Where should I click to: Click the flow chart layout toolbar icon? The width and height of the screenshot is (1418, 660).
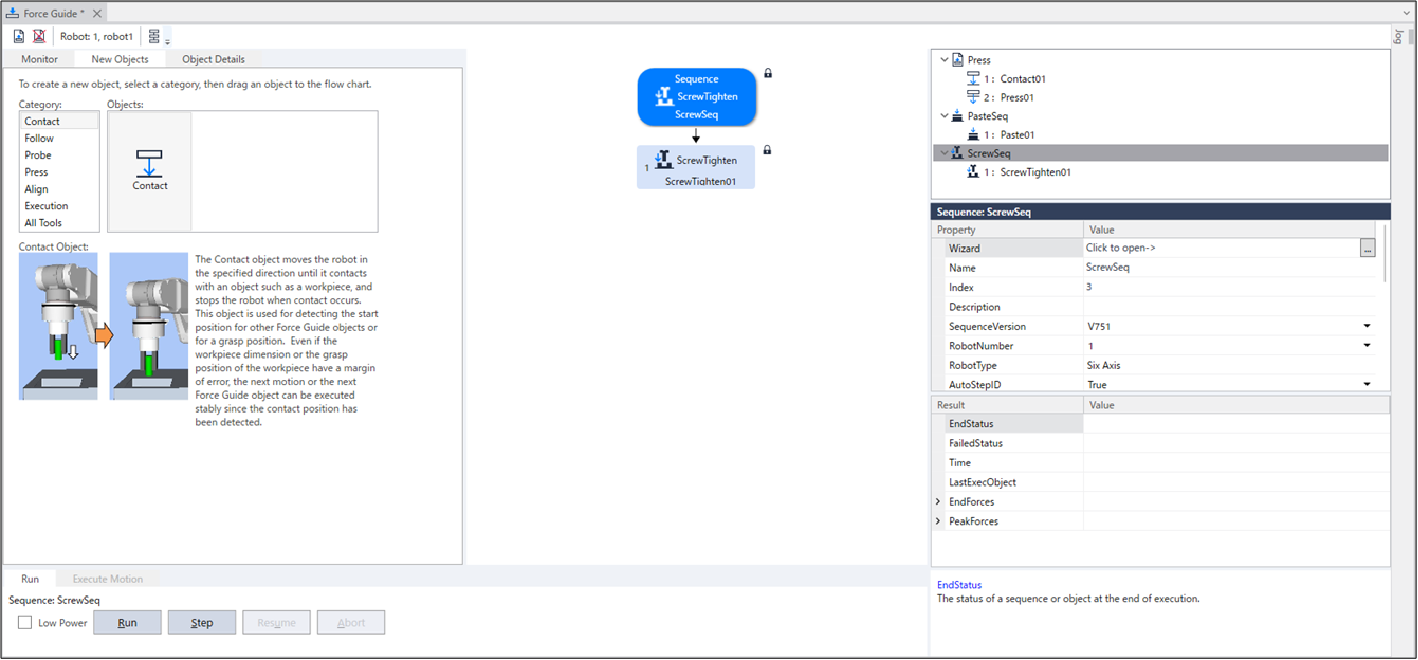[x=154, y=37]
